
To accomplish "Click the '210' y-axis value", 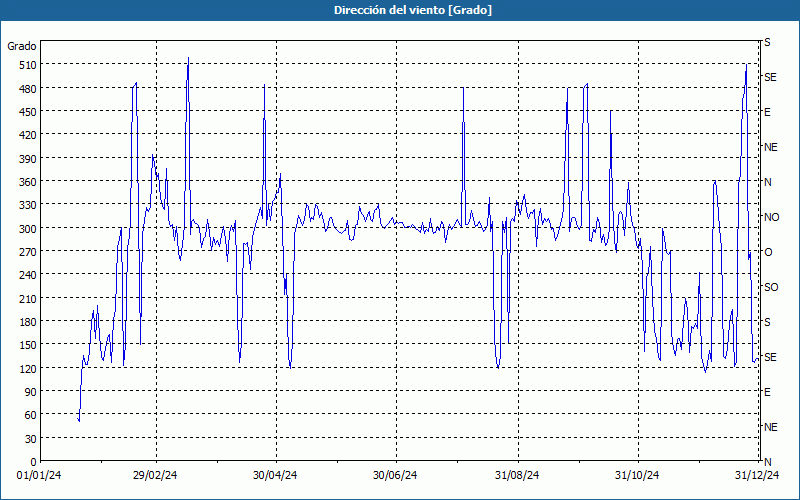I will [27, 298].
